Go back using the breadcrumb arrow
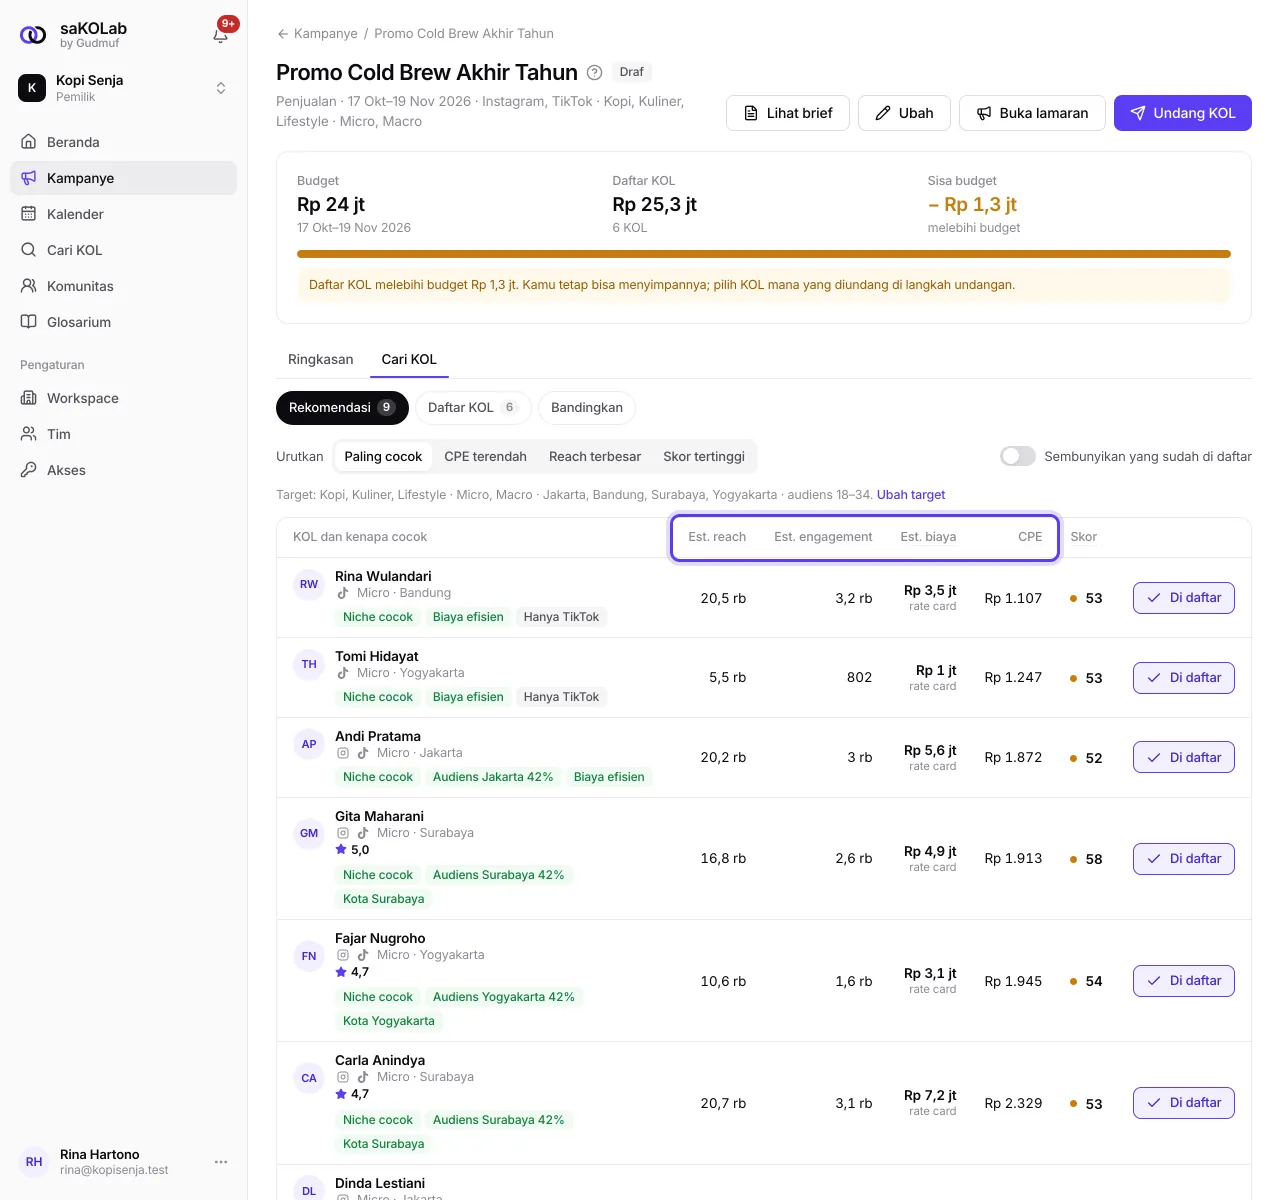The height and width of the screenshot is (1200, 1280). coord(283,34)
